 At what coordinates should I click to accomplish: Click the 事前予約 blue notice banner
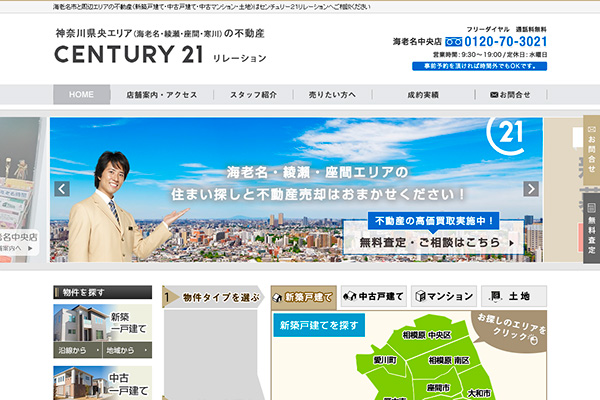coord(479,66)
